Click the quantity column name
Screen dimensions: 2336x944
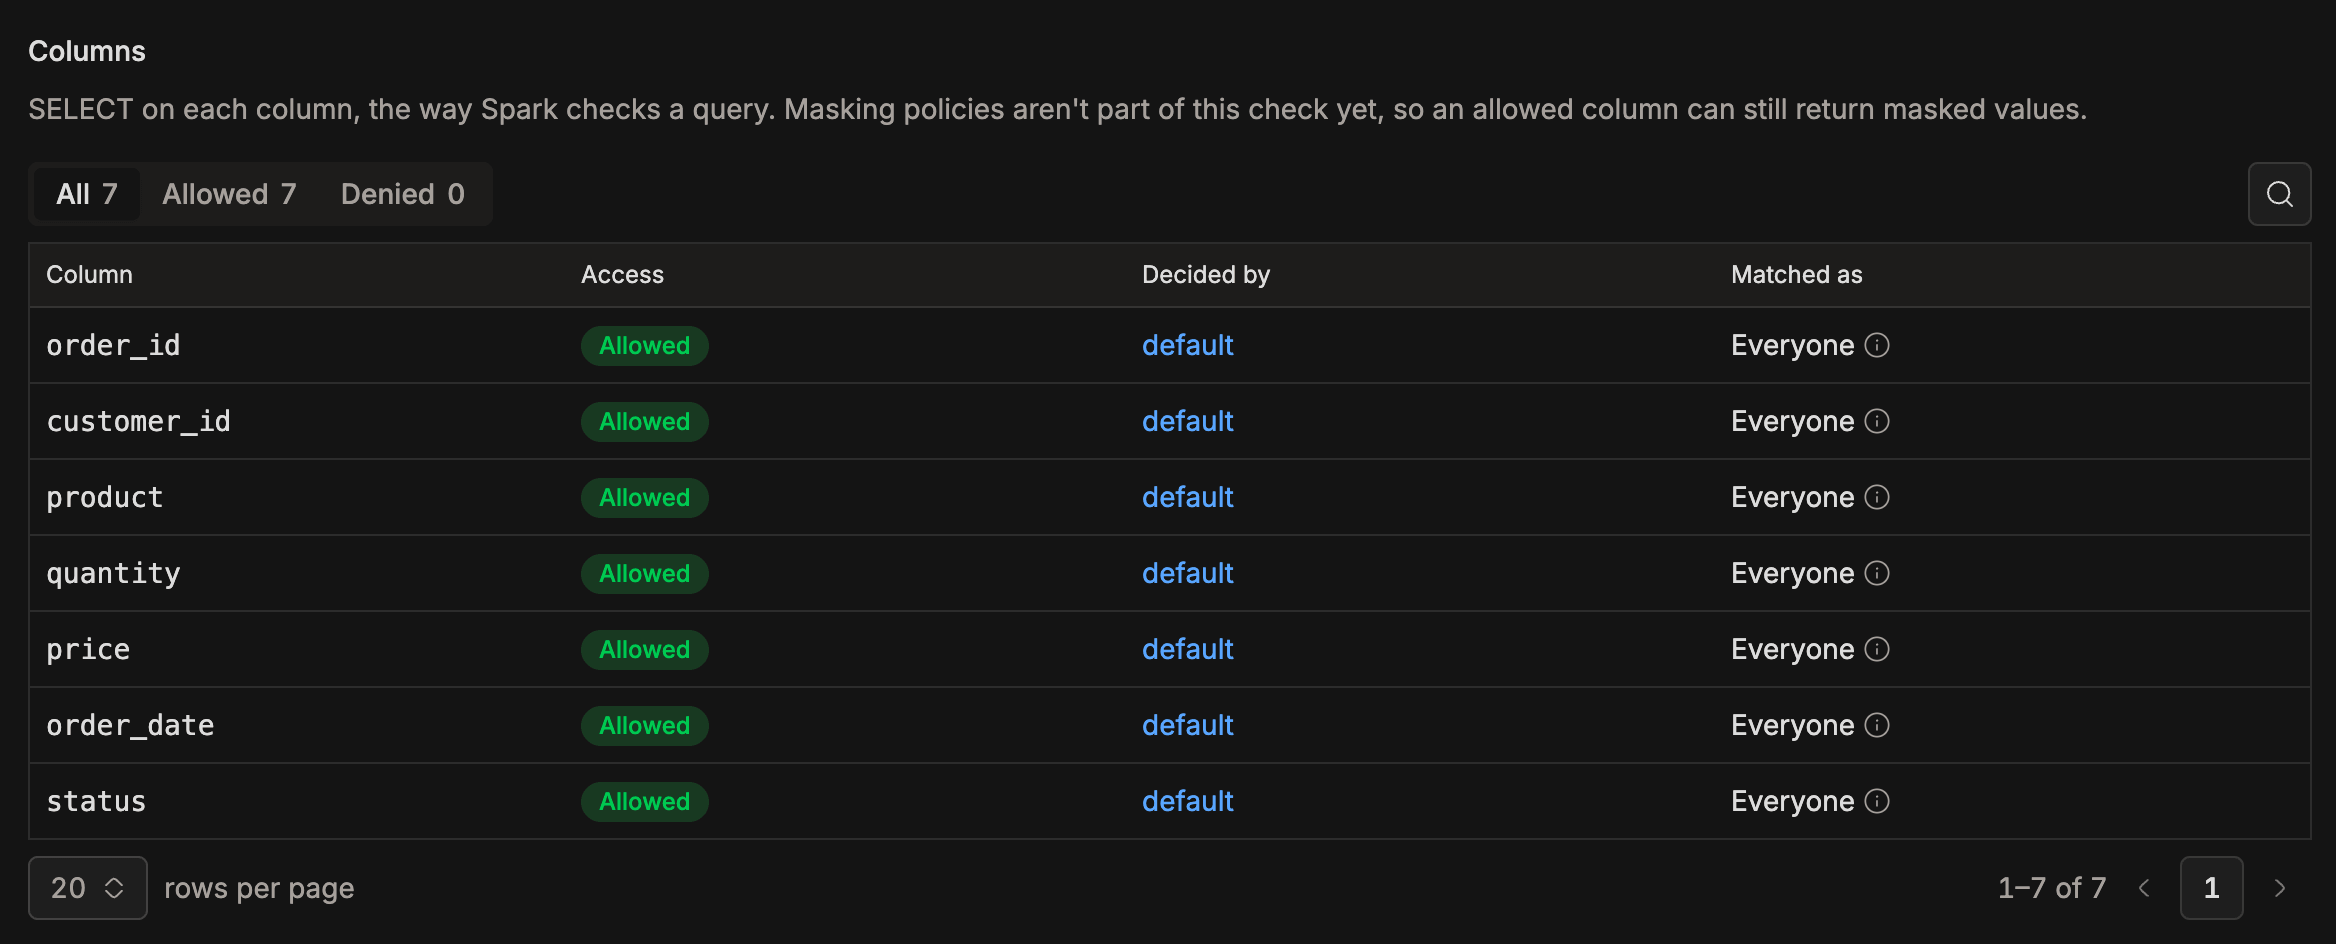tap(113, 574)
